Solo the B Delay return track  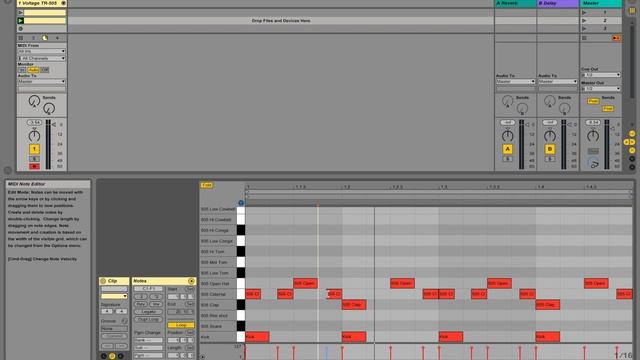click(x=550, y=159)
